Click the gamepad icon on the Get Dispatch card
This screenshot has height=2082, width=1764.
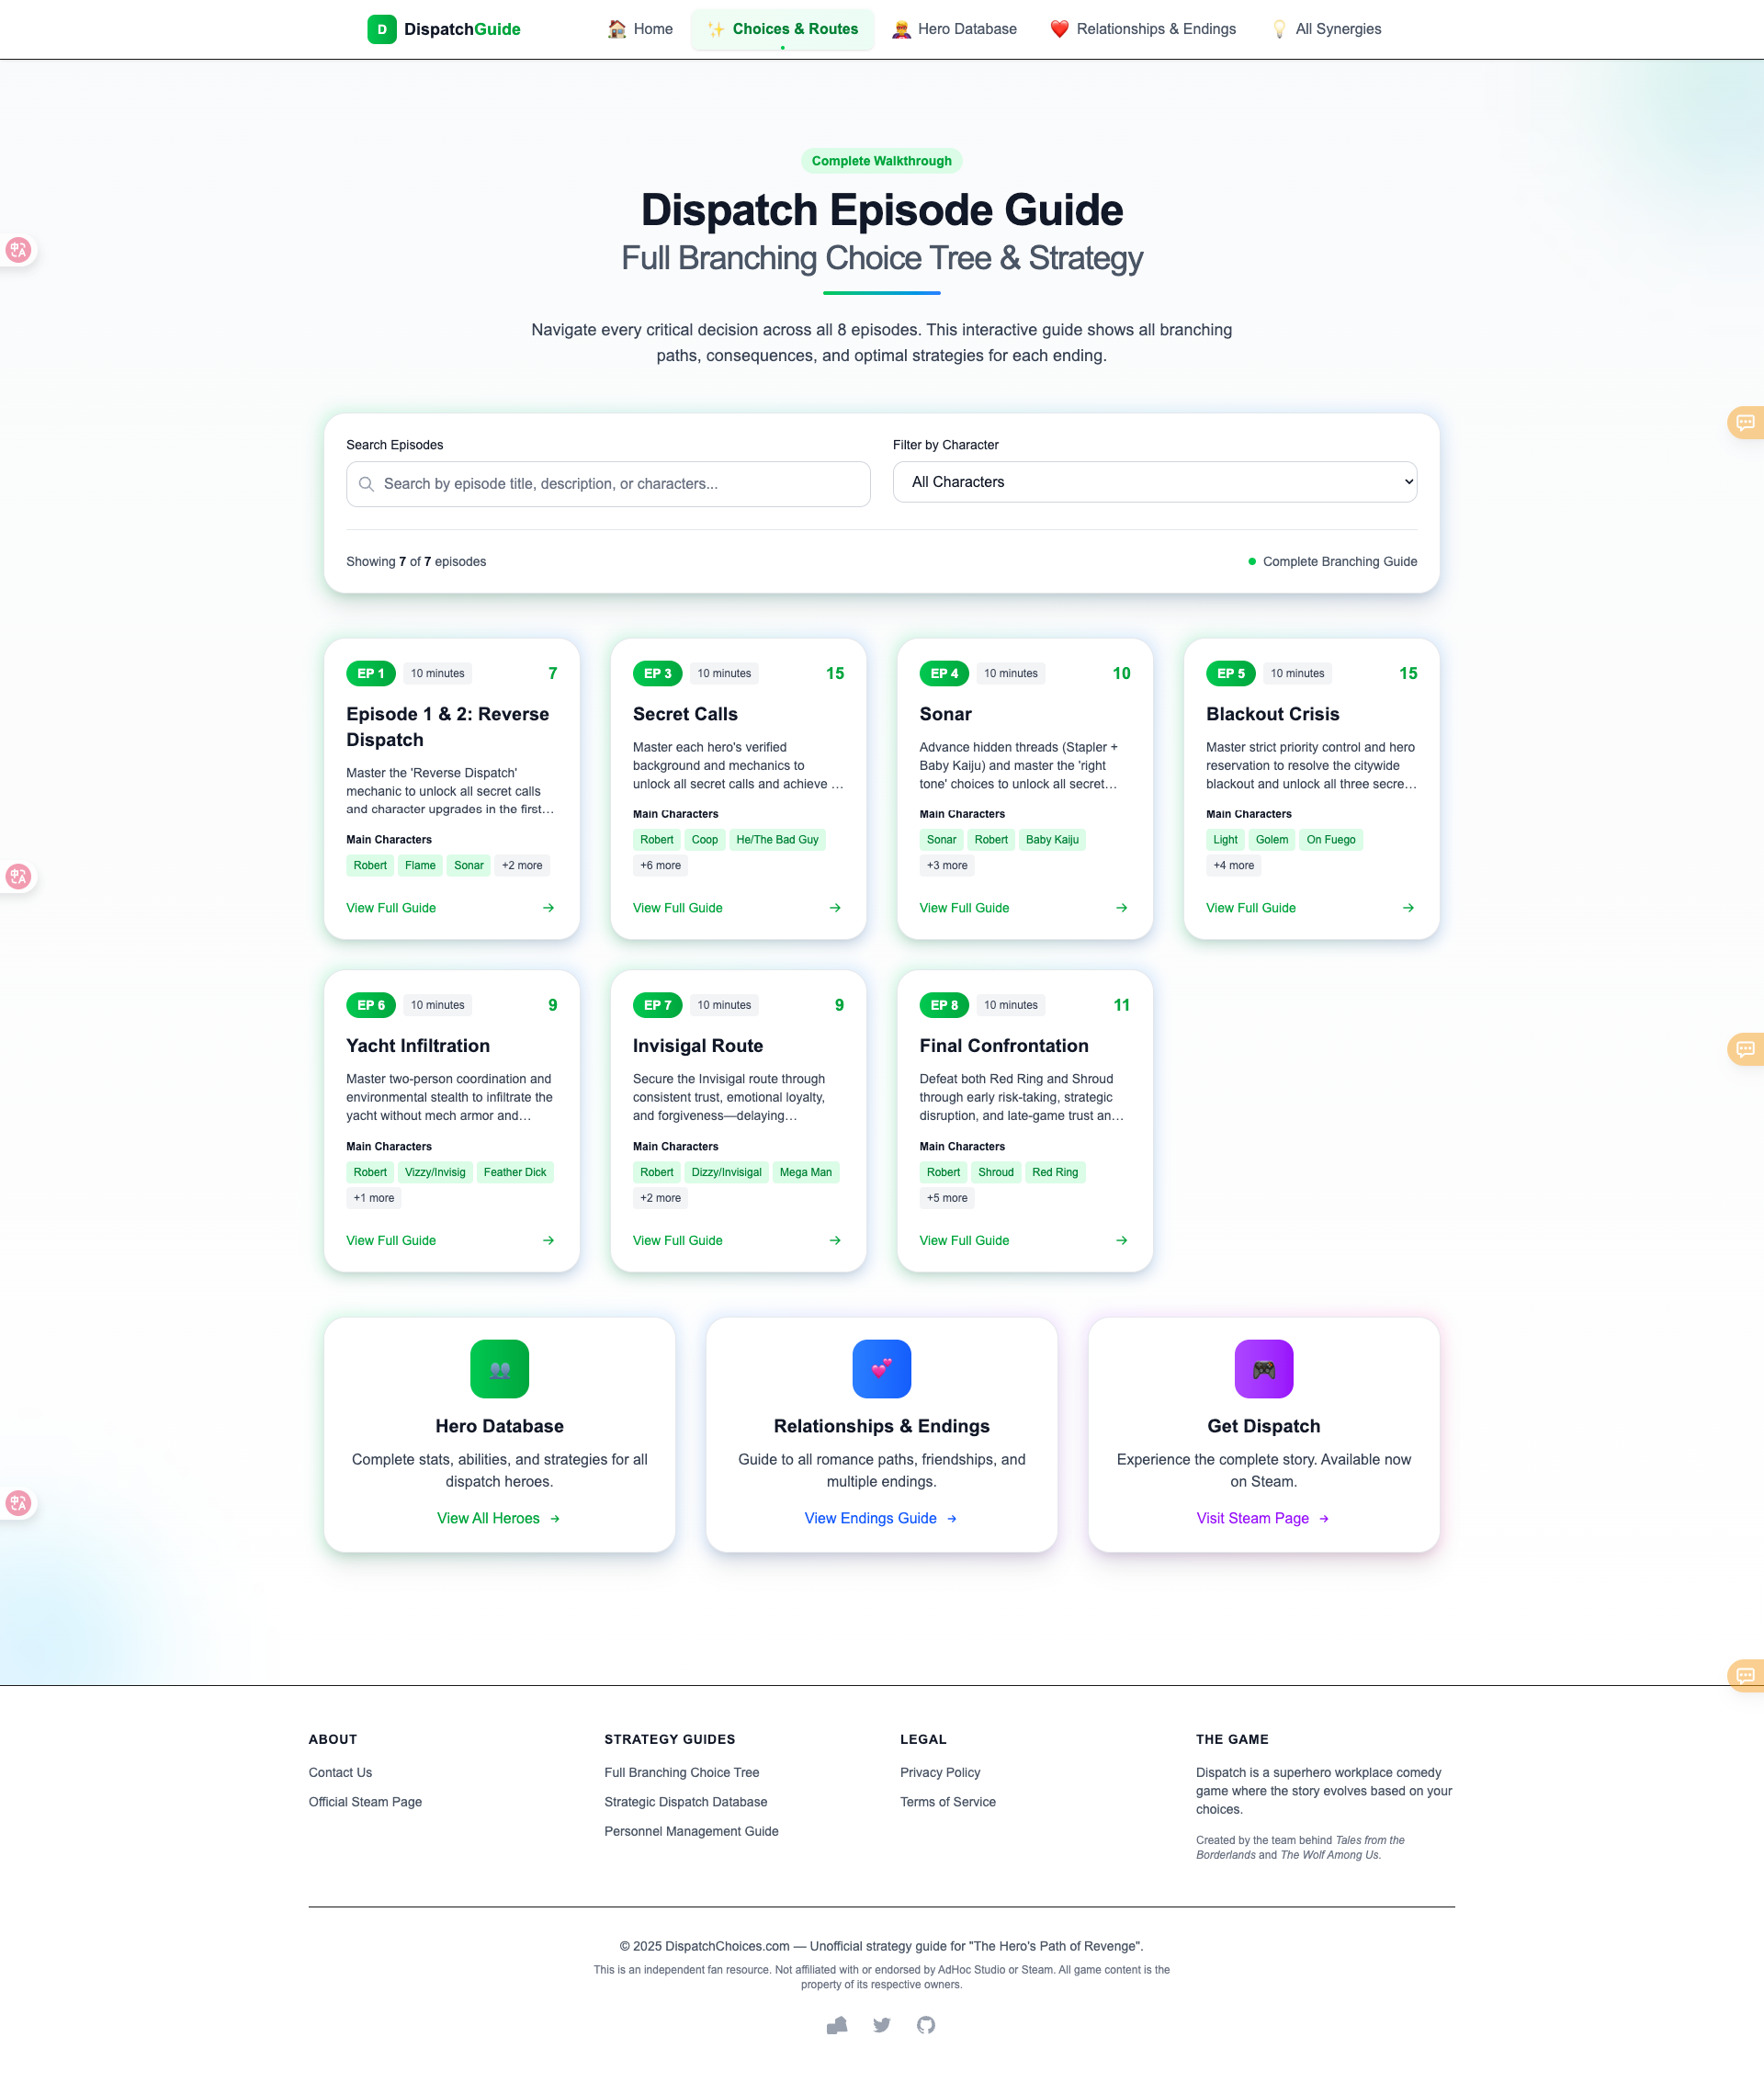(x=1263, y=1369)
